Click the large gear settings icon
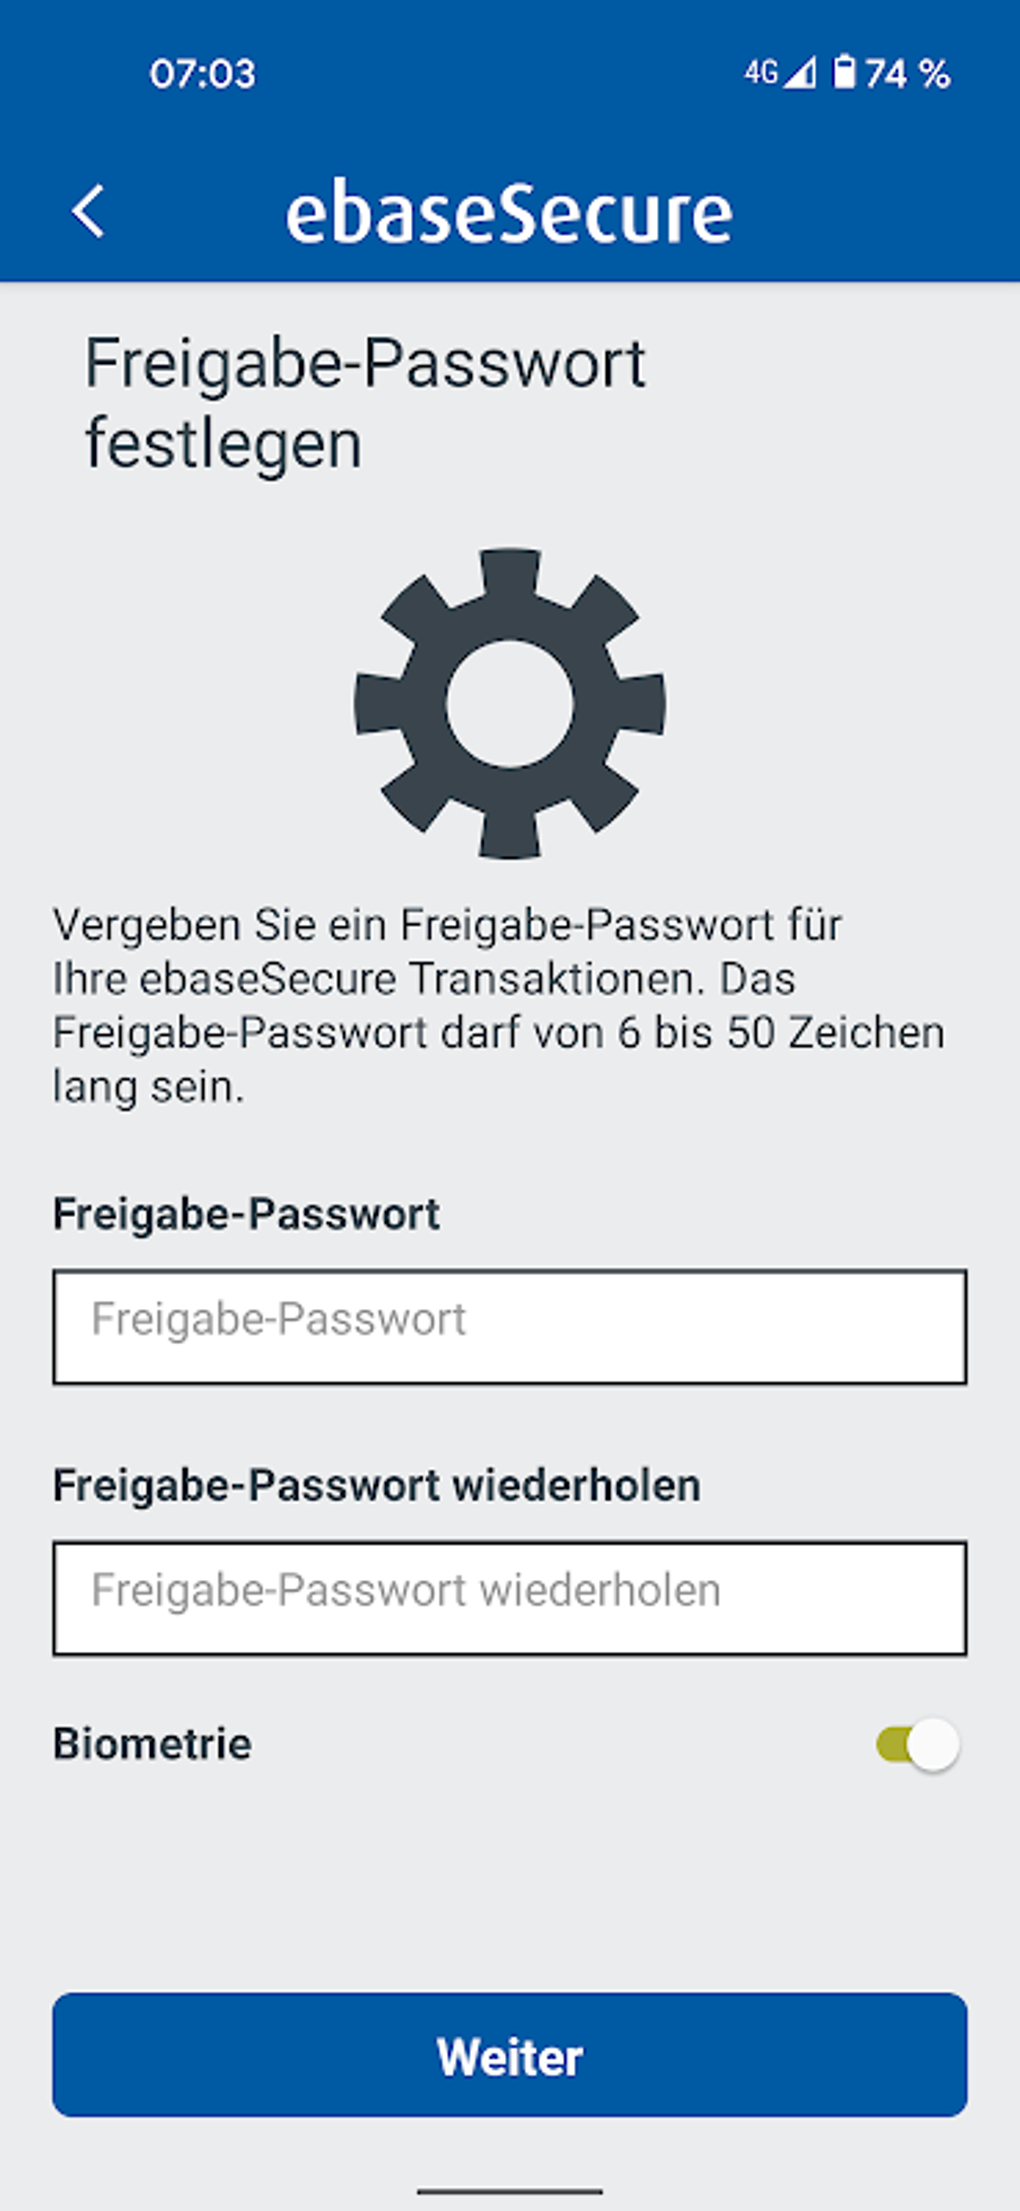This screenshot has height=2211, width=1020. pyautogui.click(x=510, y=703)
